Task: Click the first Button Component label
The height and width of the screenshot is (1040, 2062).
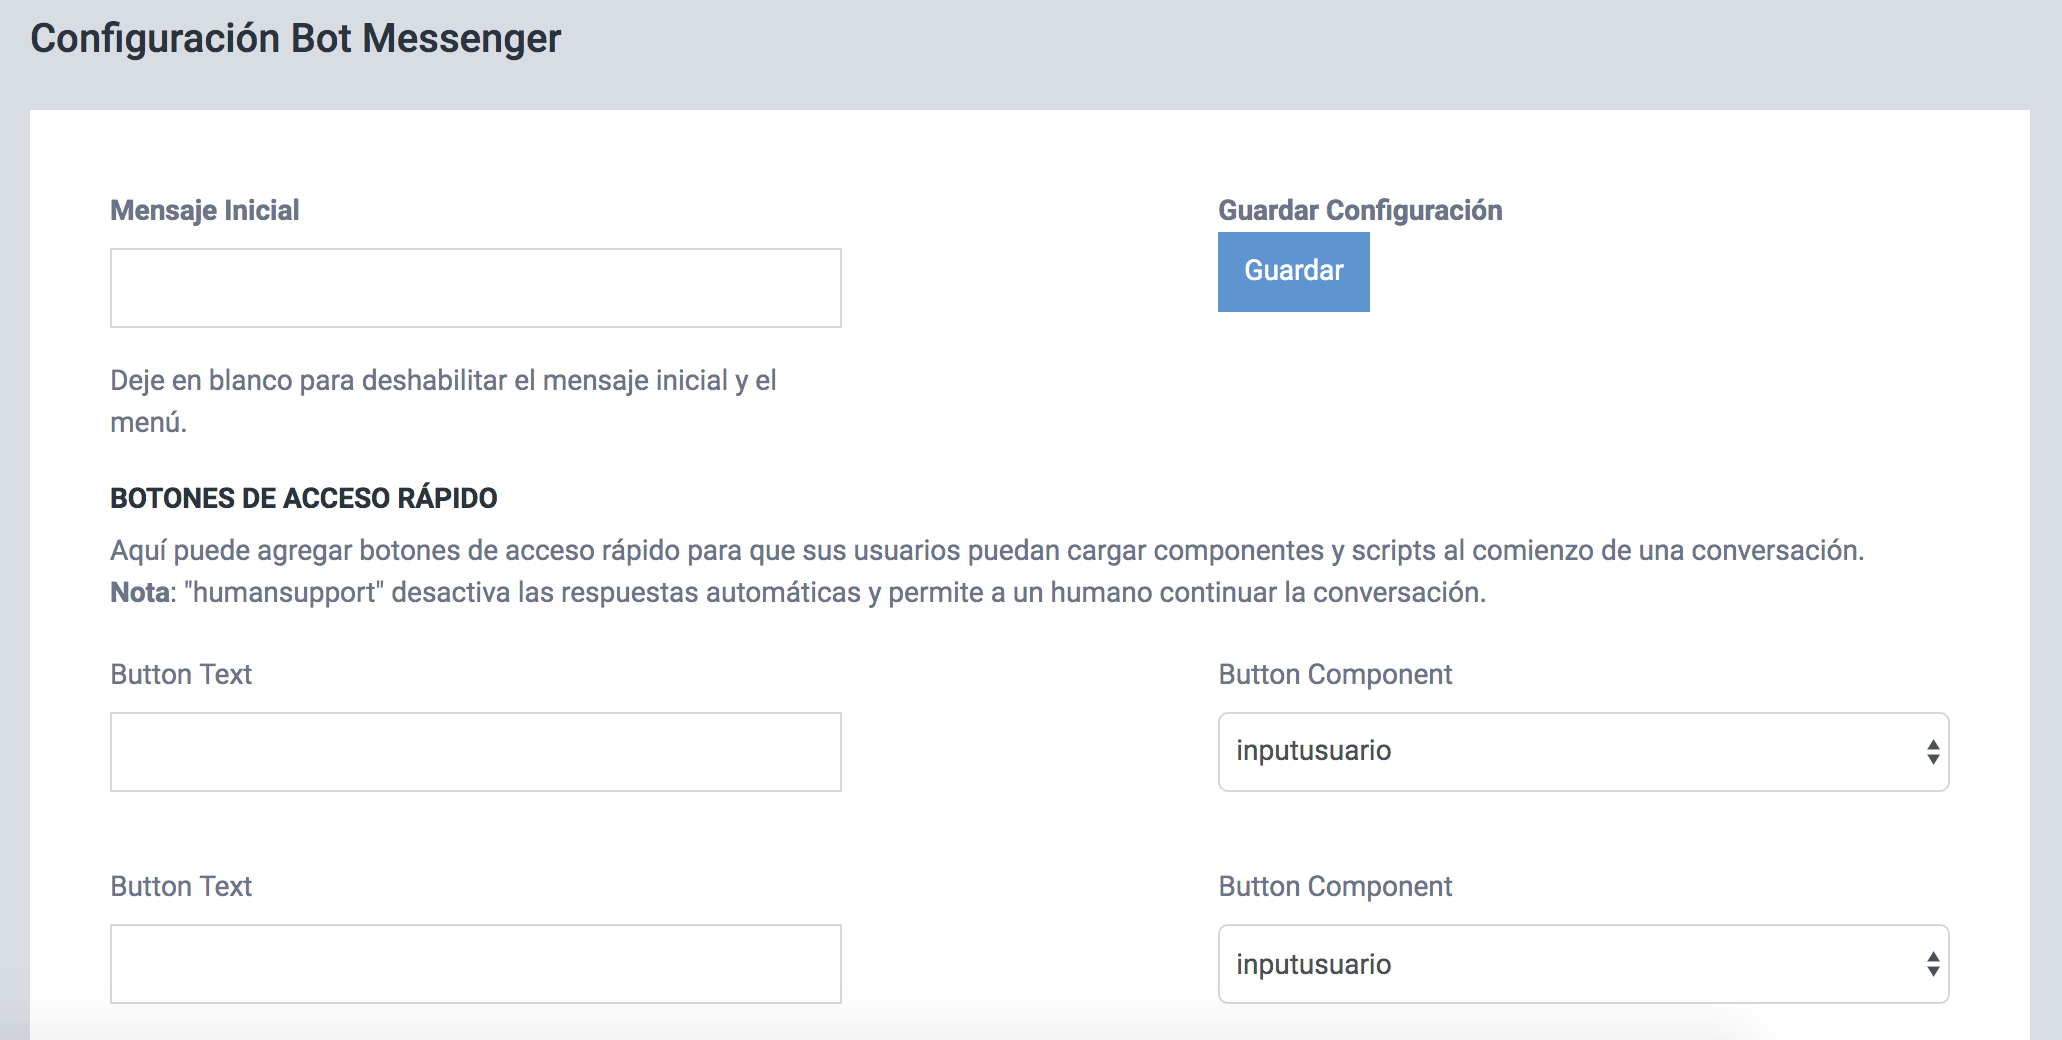Action: [1335, 675]
